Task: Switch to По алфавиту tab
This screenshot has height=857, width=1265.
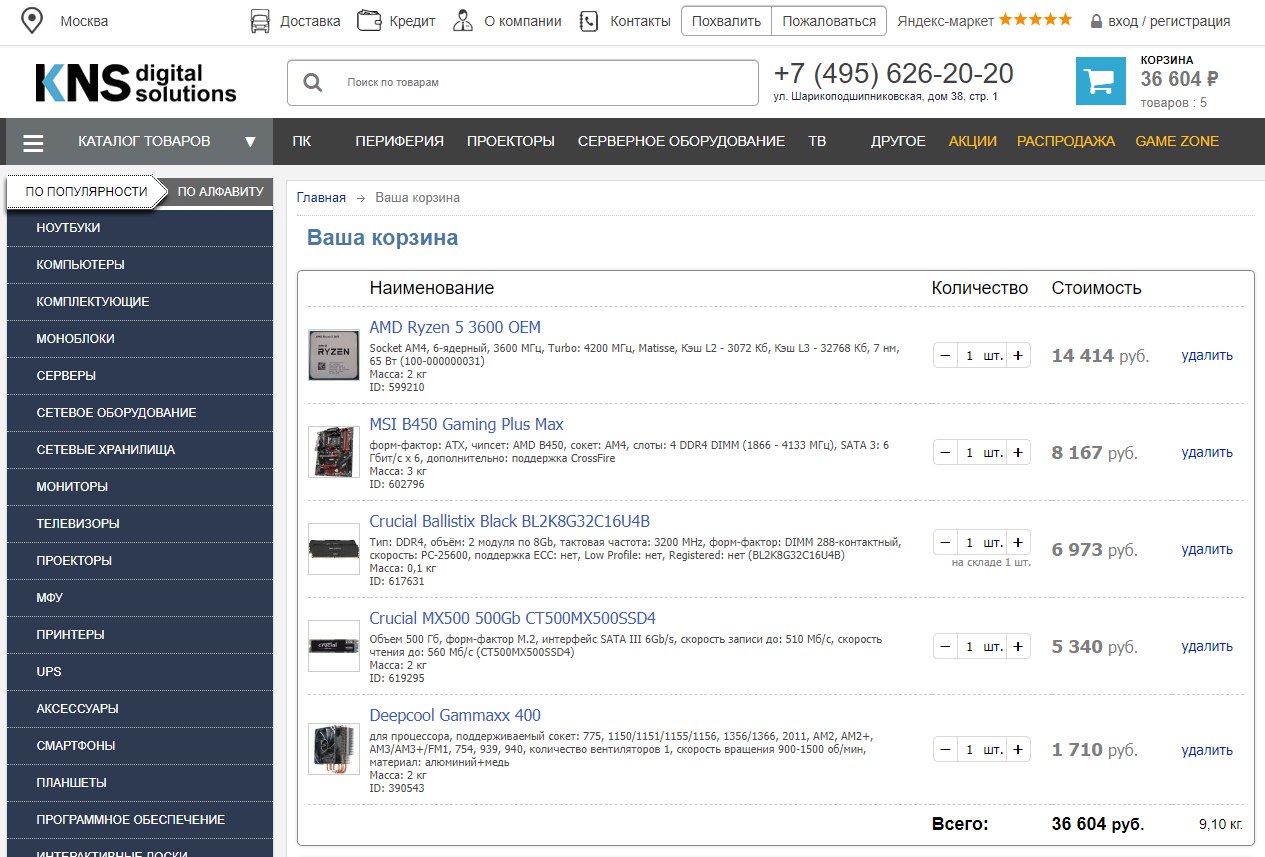Action: (220, 192)
